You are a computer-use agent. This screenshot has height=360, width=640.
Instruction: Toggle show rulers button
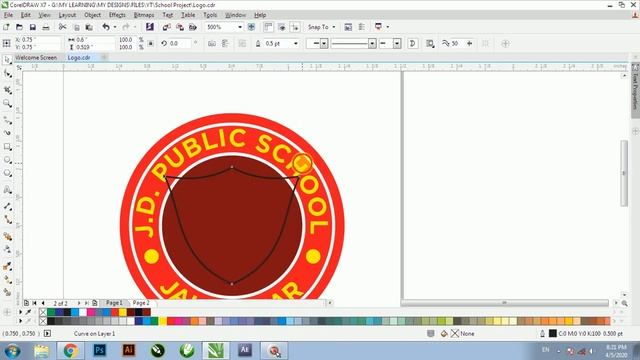pos(268,27)
